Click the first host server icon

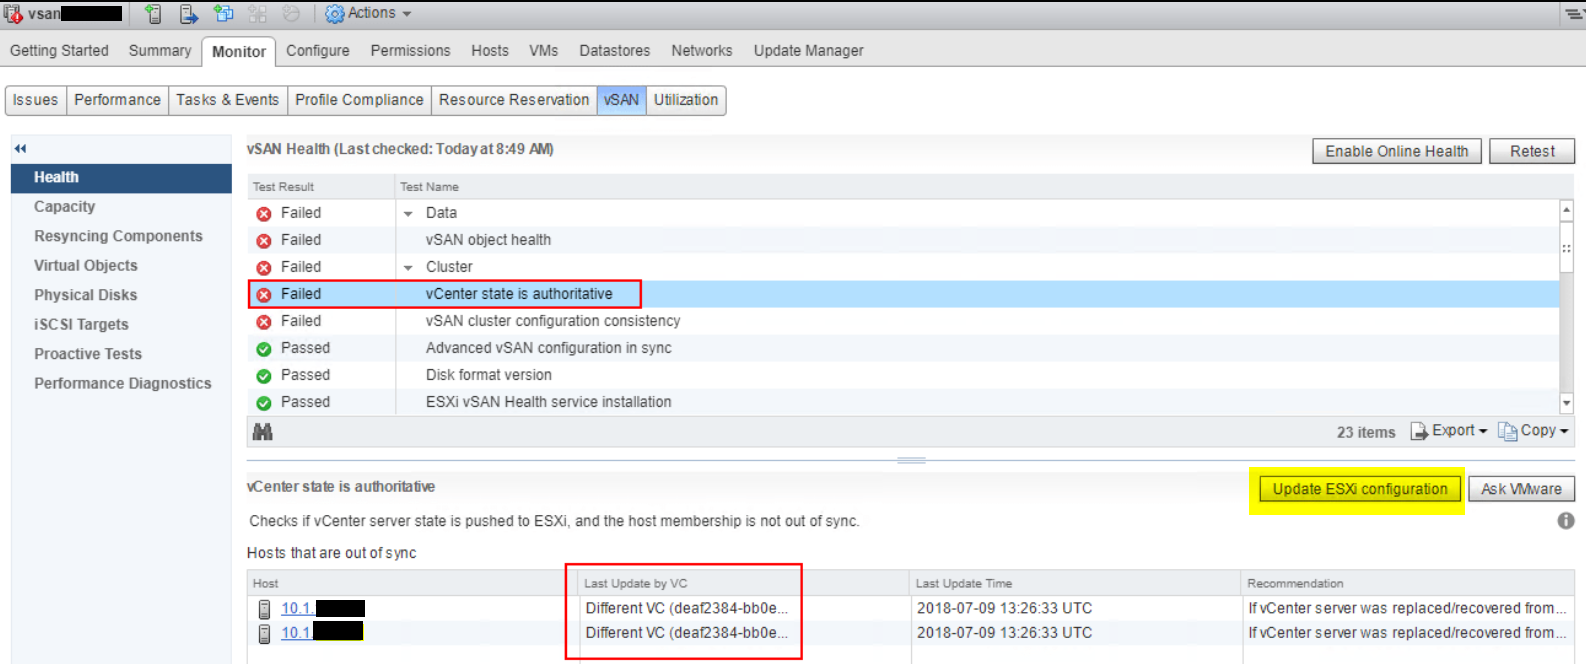[x=264, y=609]
